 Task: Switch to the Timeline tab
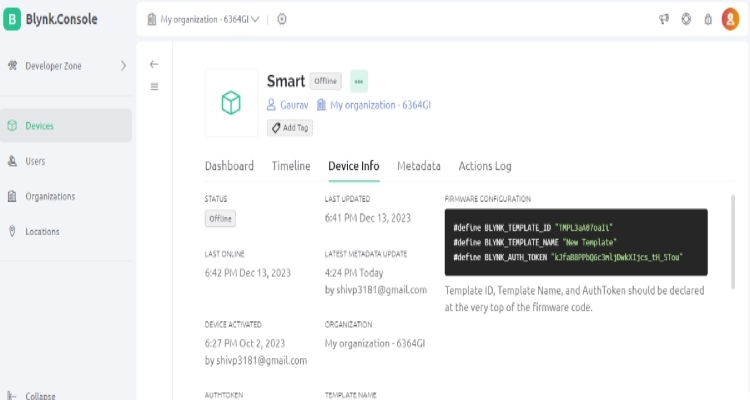tap(291, 166)
